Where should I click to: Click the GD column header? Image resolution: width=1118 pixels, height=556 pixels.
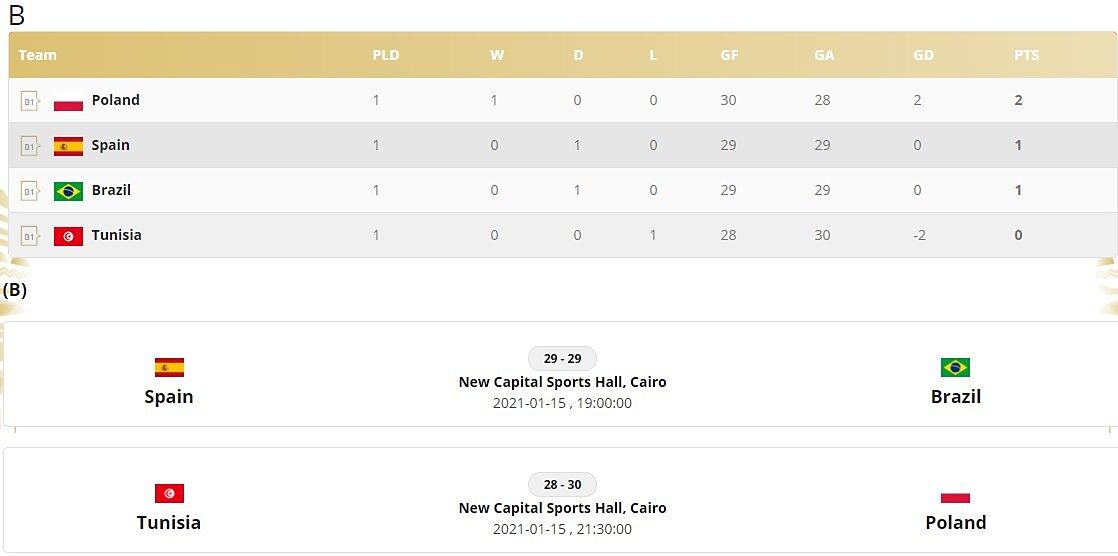923,55
